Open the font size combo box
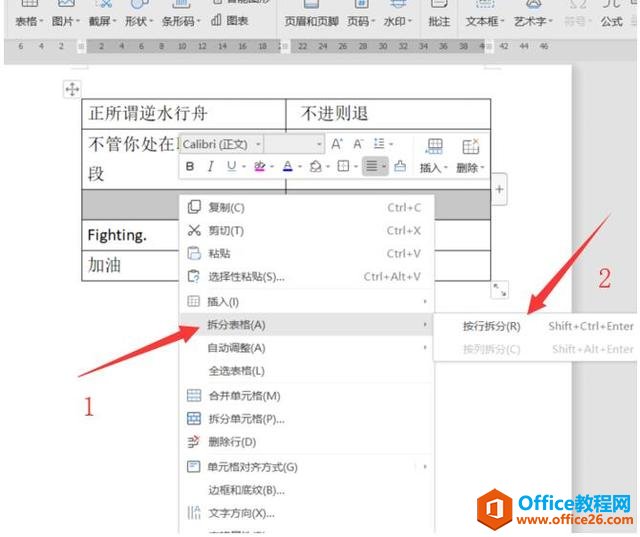The height and width of the screenshot is (537, 640). tap(294, 144)
